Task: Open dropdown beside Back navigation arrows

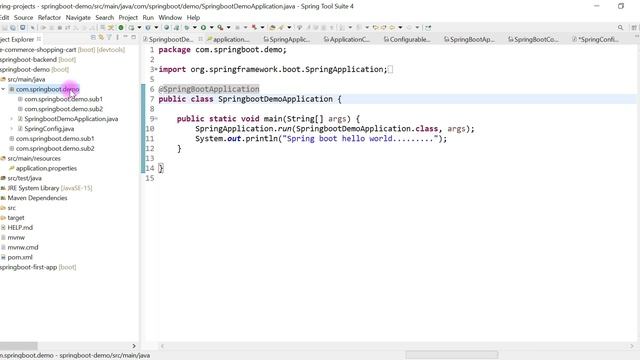Action: (400, 27)
